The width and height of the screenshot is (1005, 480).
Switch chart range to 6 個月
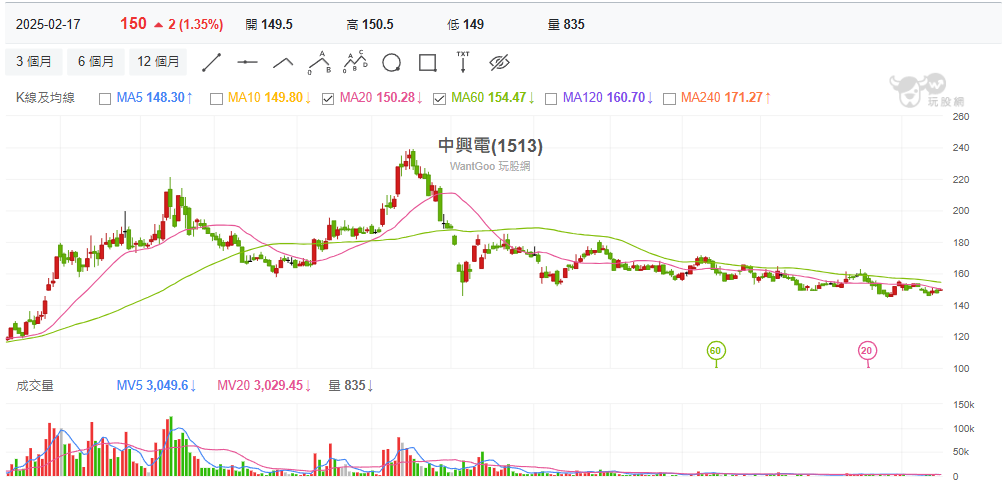click(x=96, y=62)
